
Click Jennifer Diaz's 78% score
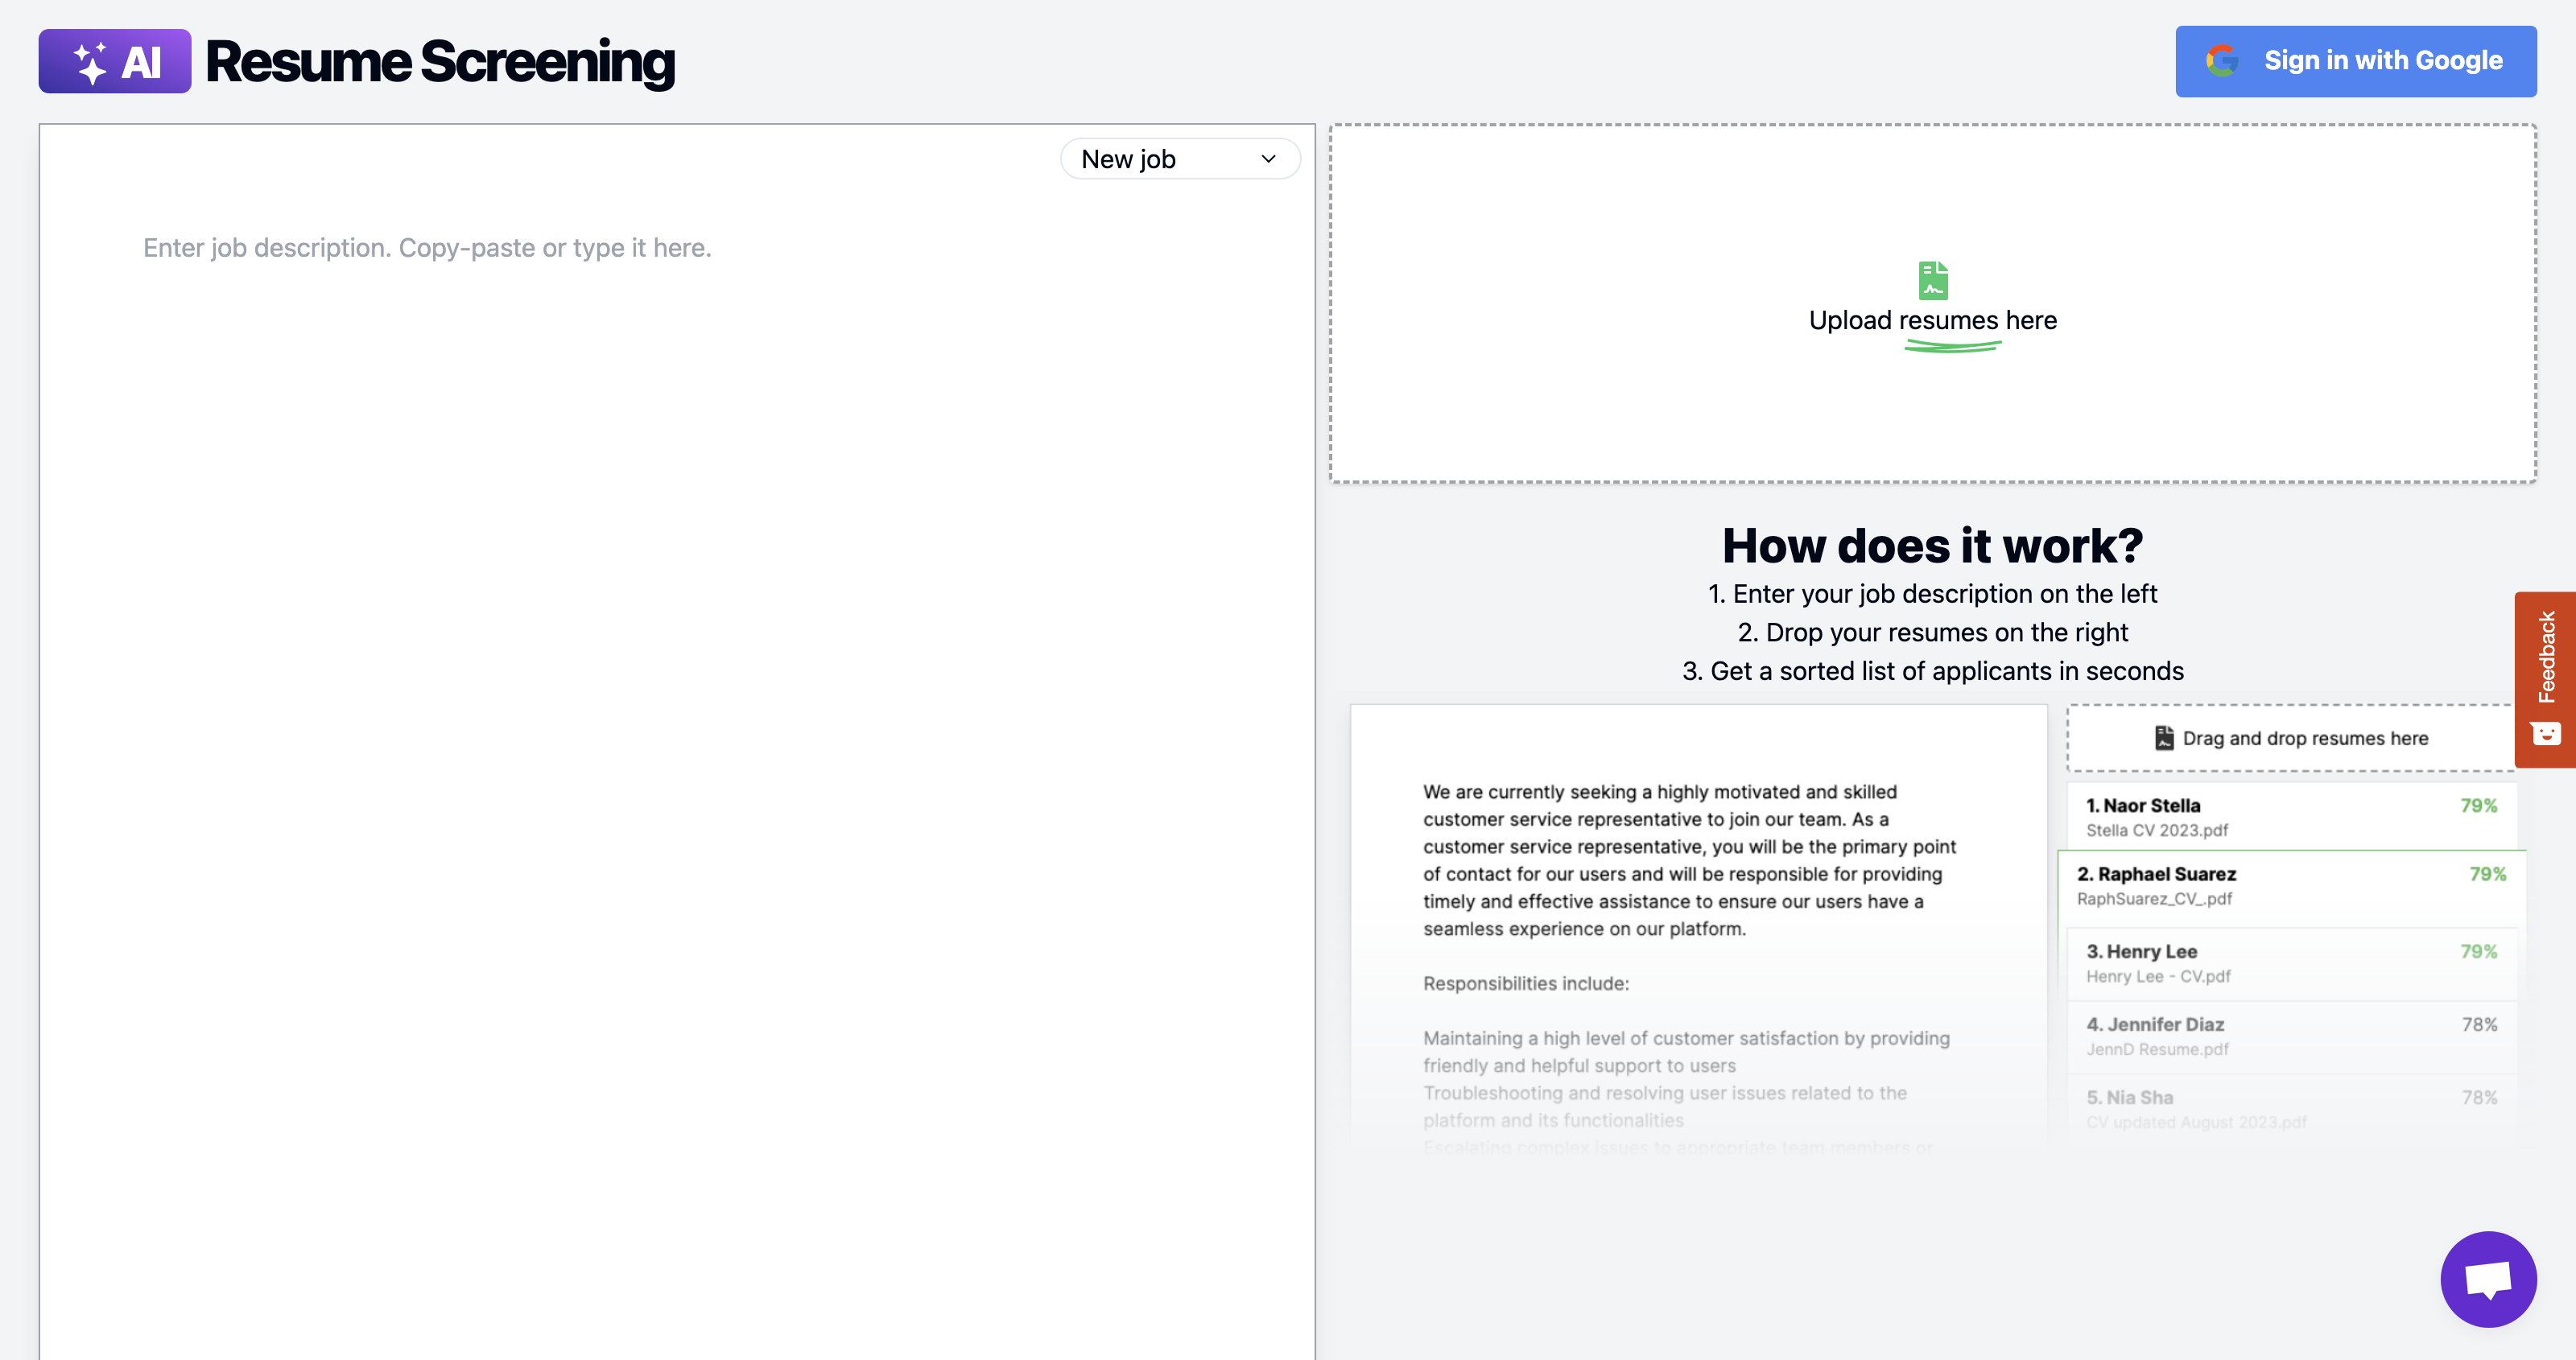(2479, 1024)
